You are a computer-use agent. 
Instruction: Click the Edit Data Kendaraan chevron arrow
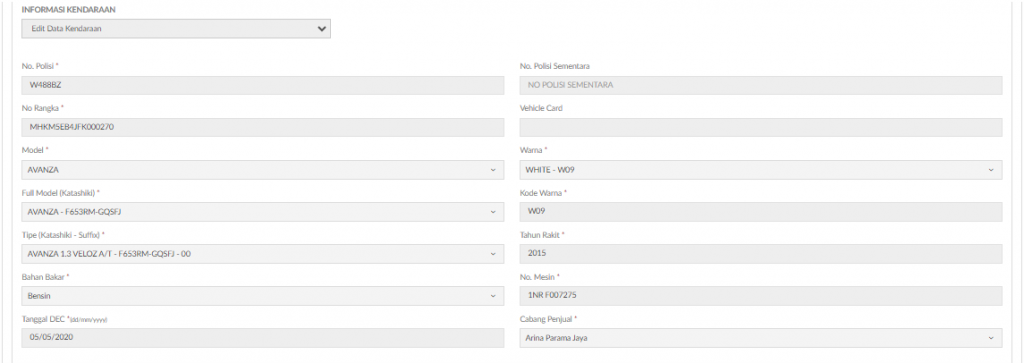click(321, 29)
